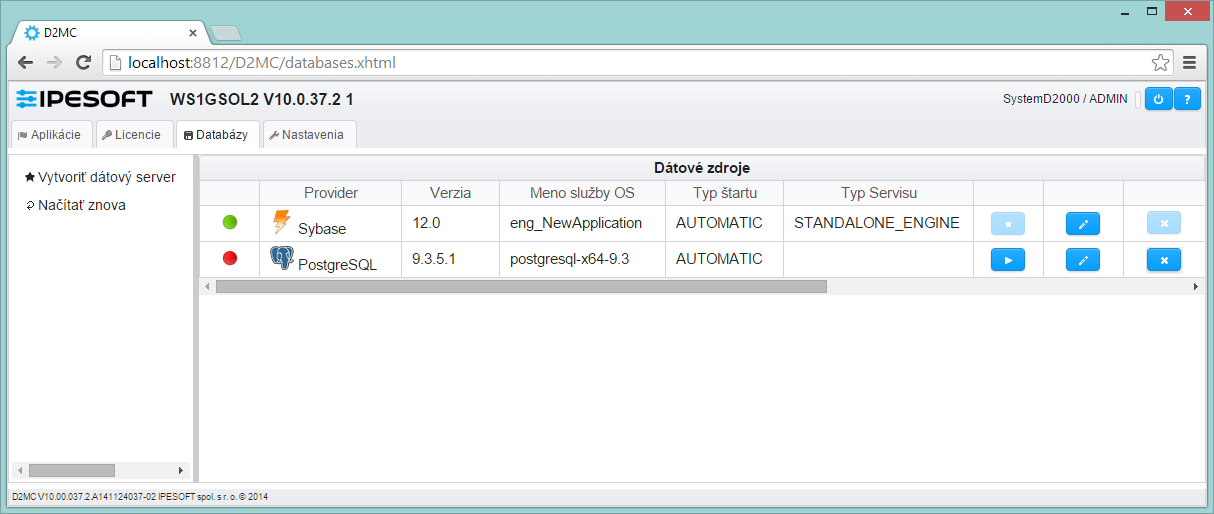Click the PostgreSQL elephant icon

(x=282, y=259)
